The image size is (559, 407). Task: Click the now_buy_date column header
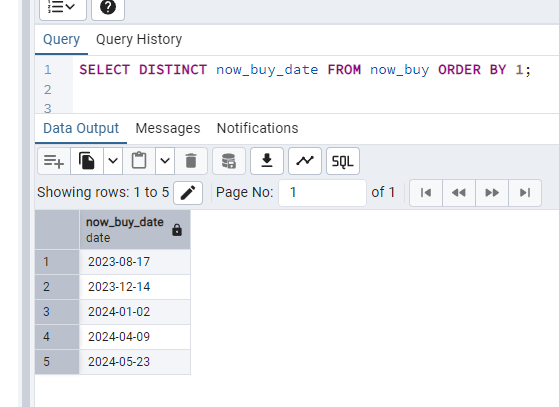[135, 230]
